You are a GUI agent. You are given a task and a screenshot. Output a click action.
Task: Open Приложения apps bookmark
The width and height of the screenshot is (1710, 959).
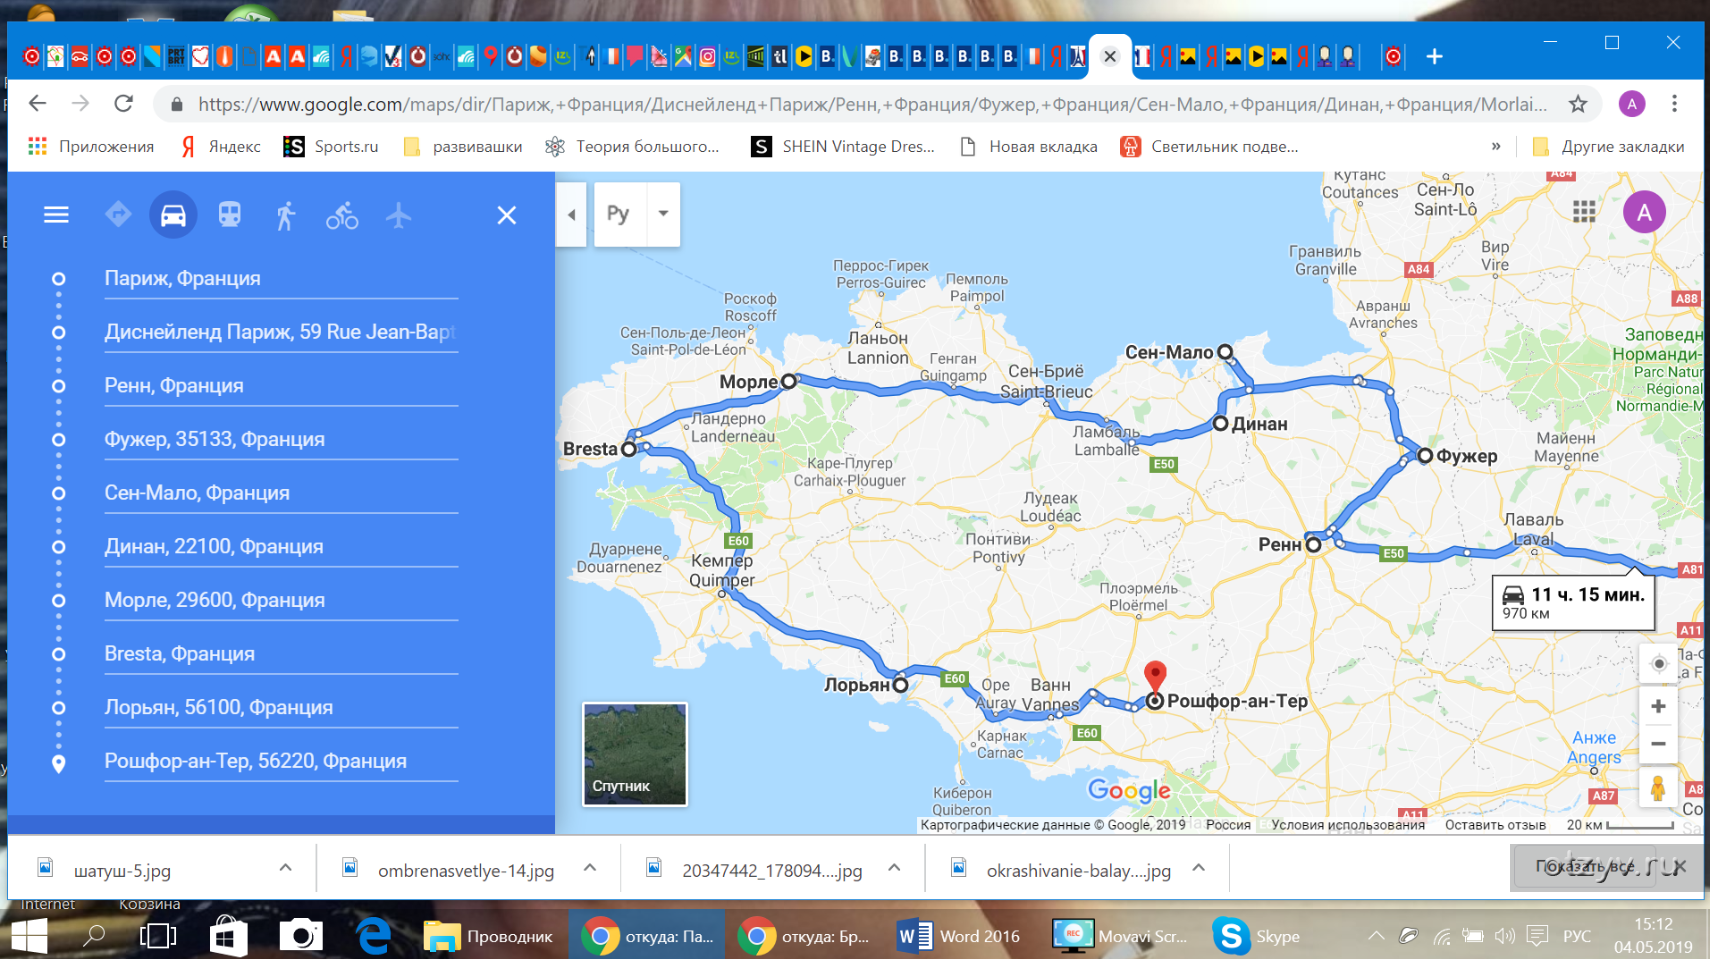[91, 147]
